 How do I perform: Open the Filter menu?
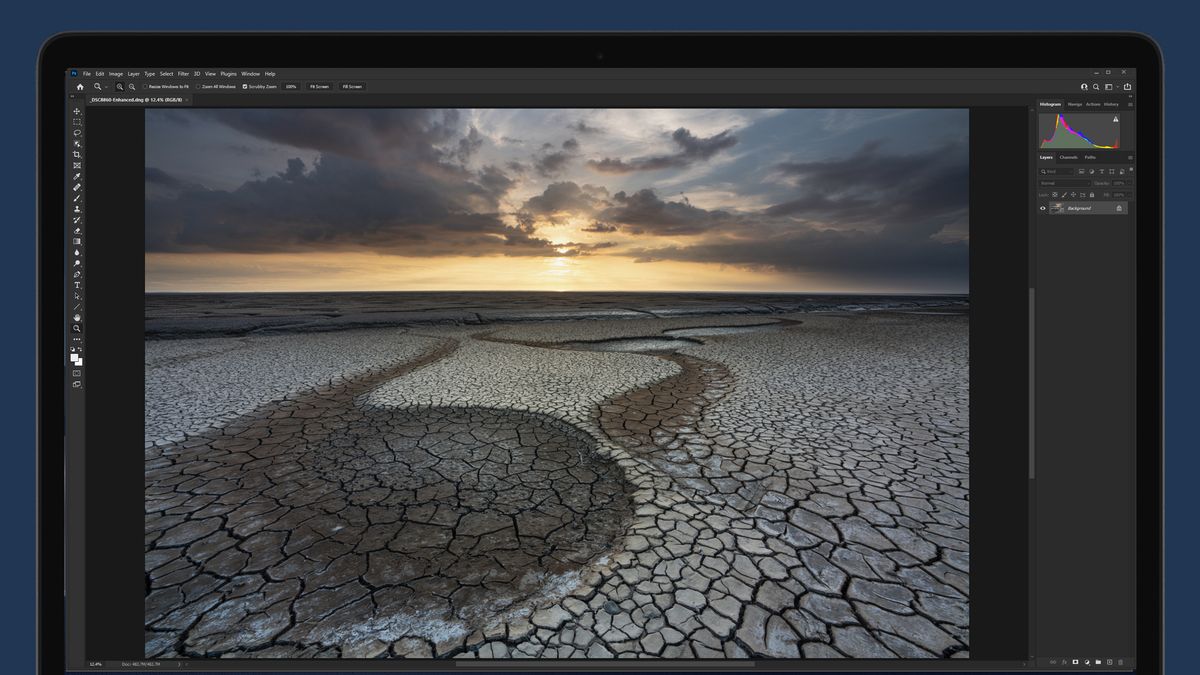pos(183,73)
